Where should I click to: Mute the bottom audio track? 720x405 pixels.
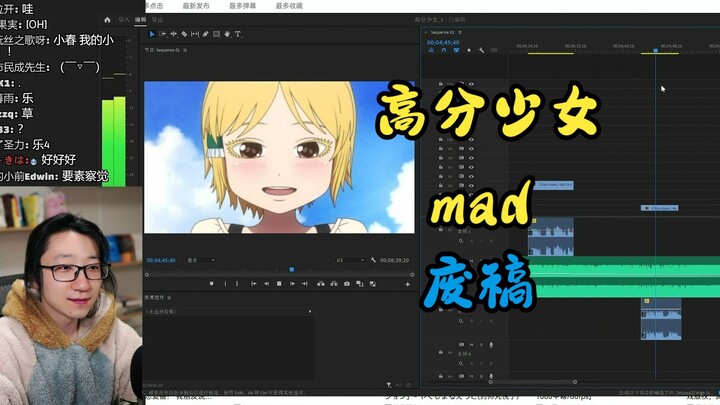click(x=471, y=376)
